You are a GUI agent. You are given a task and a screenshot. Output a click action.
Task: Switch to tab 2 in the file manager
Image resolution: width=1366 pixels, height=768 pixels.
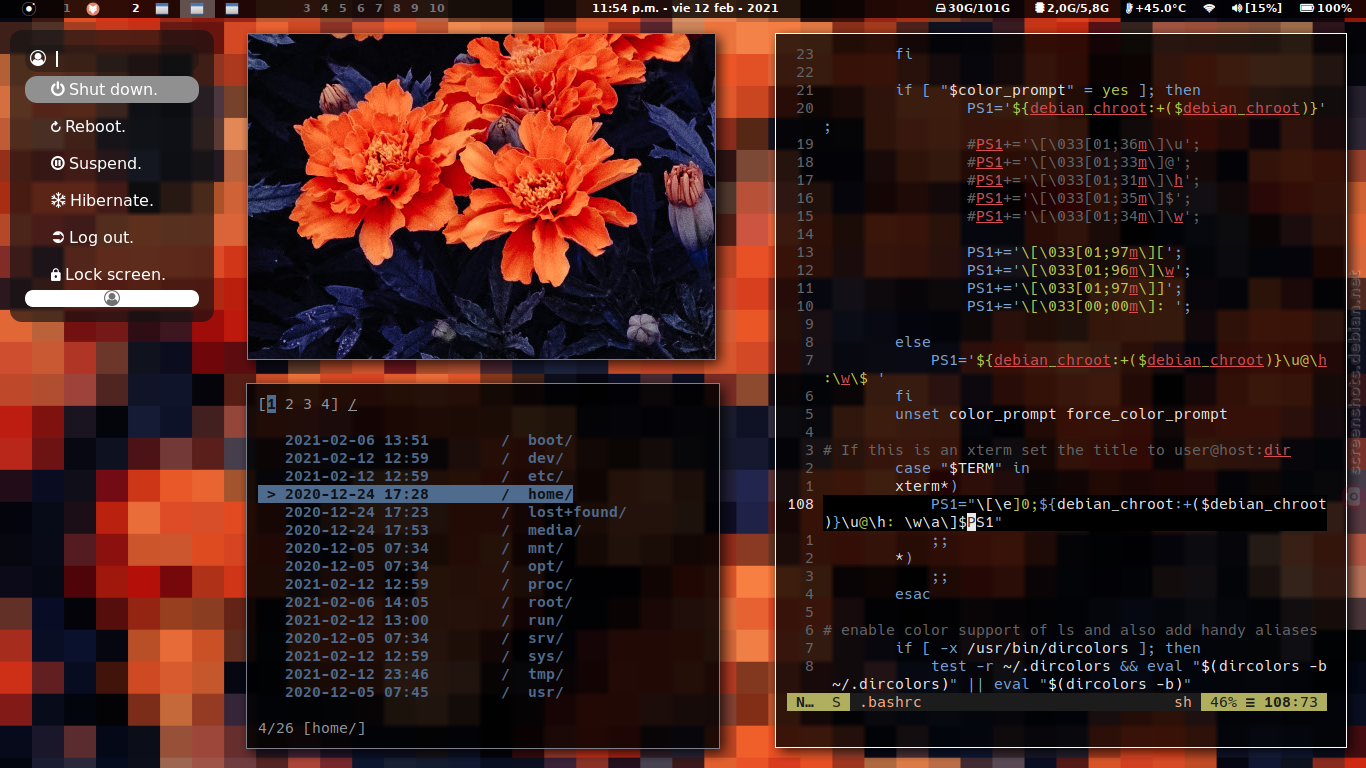coord(289,404)
